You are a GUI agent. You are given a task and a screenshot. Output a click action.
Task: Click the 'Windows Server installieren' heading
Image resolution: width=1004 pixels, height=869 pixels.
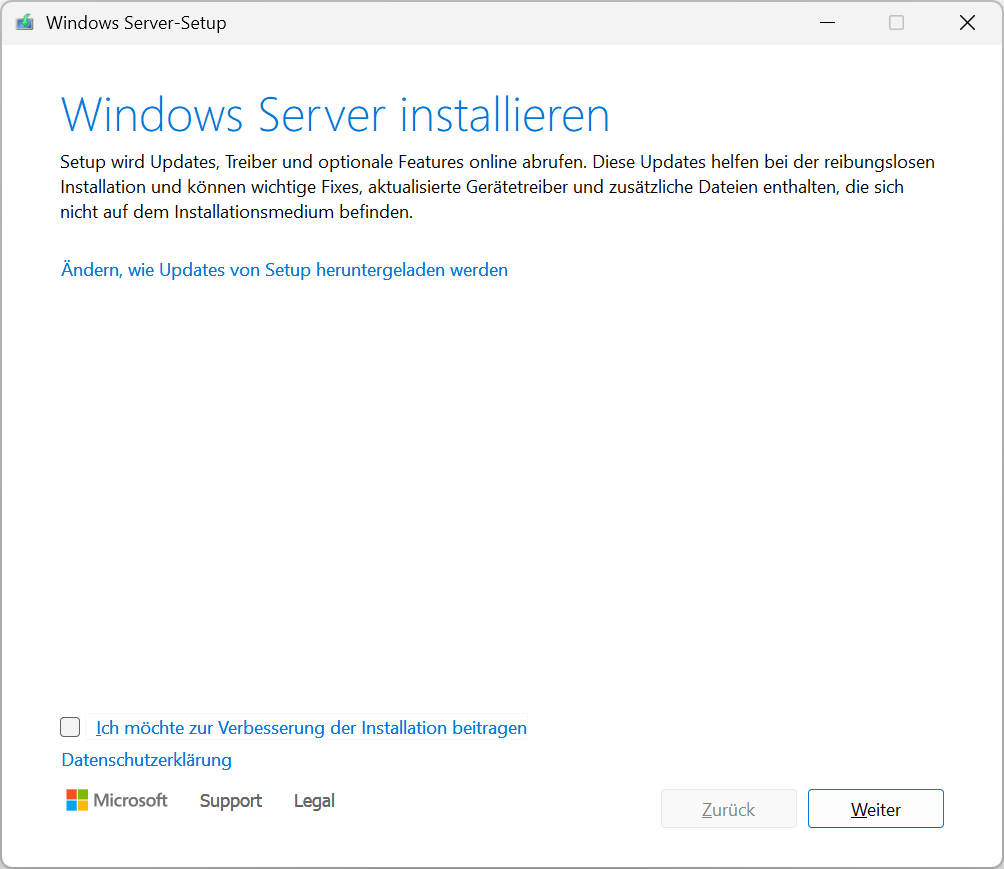(x=335, y=115)
